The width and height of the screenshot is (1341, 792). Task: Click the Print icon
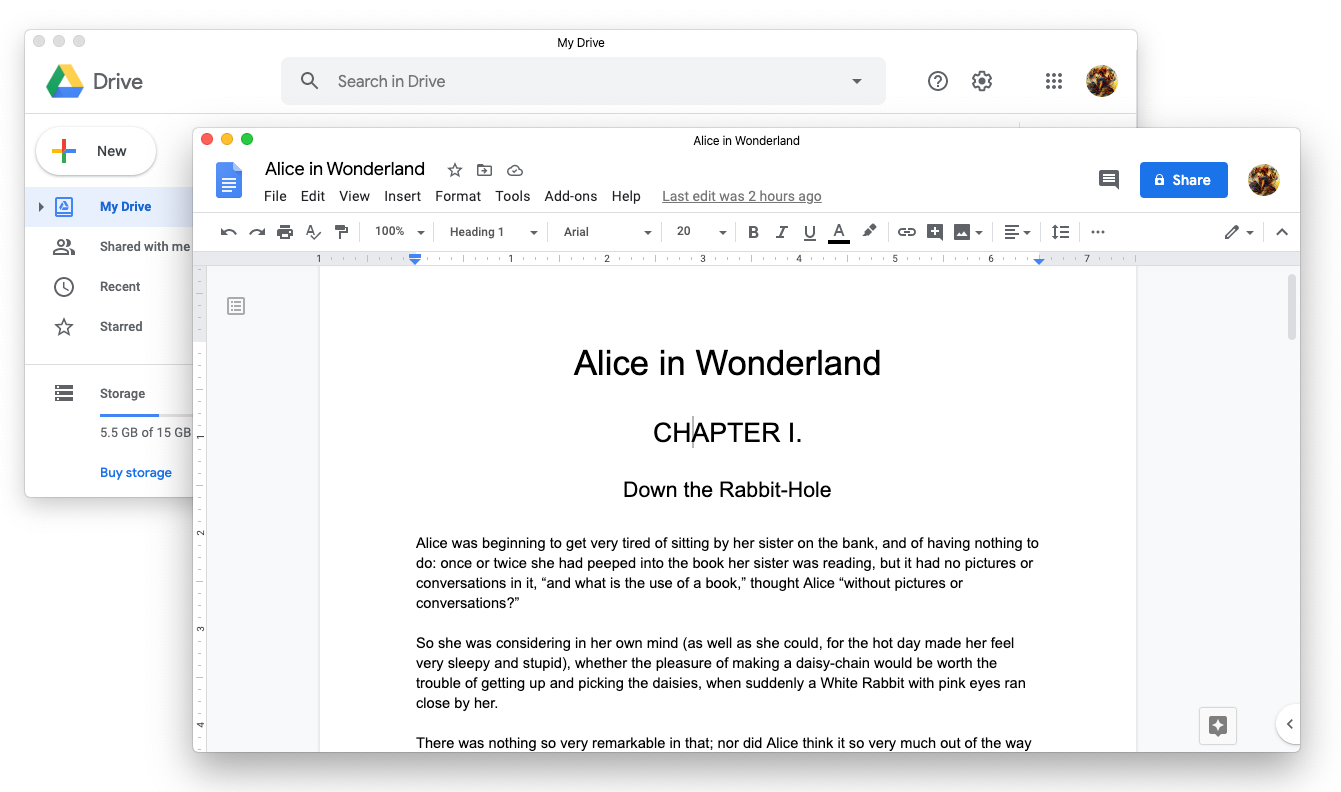pyautogui.click(x=285, y=232)
